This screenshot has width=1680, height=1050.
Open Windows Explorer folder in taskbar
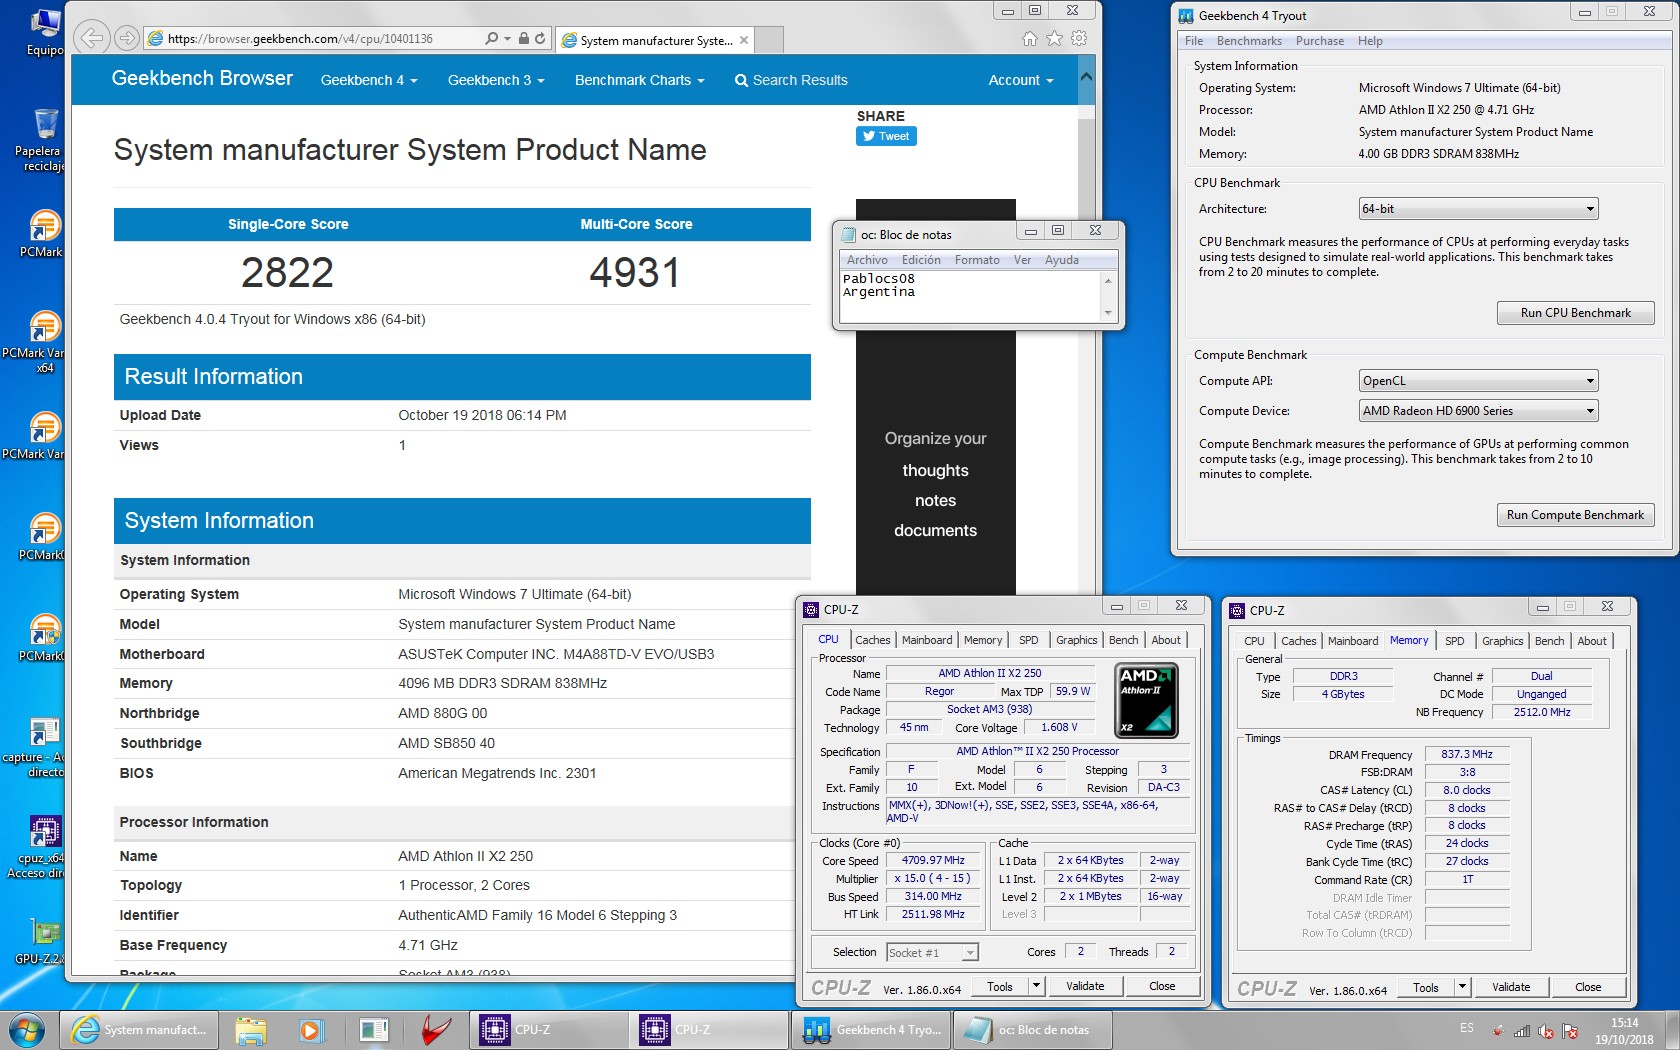coord(251,1030)
